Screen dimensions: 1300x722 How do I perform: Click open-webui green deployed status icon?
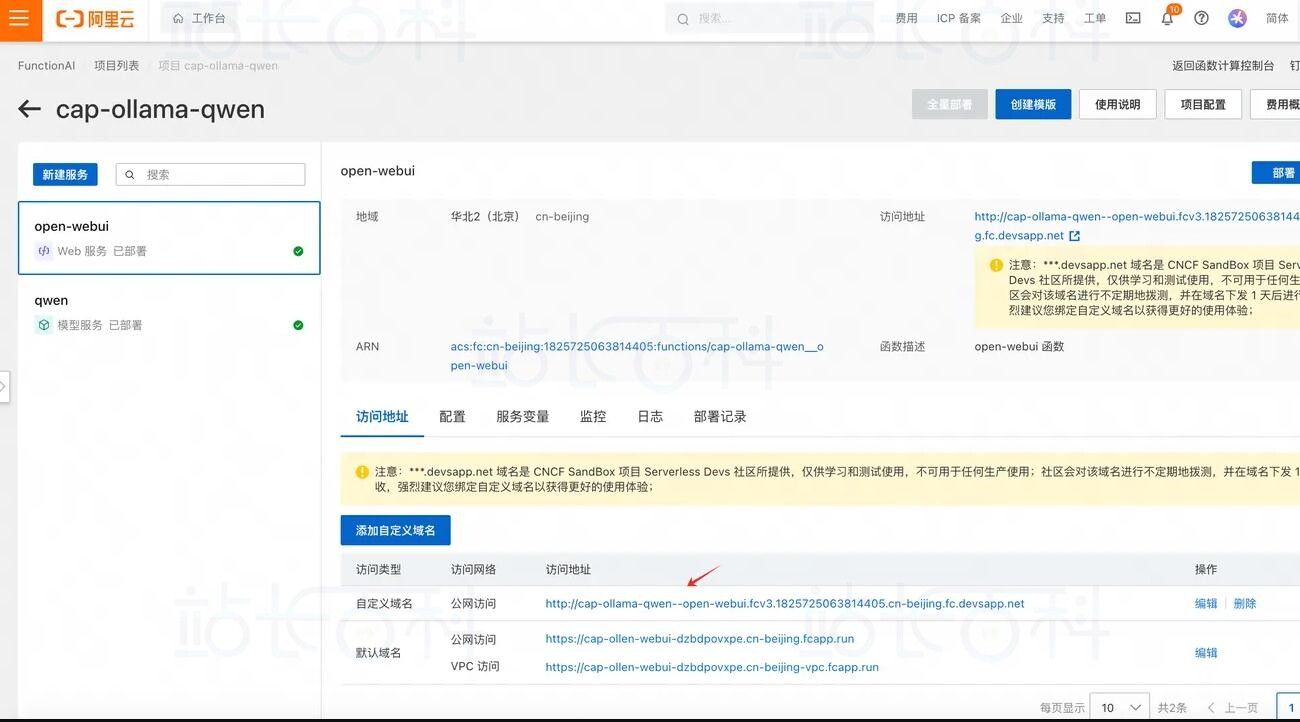tap(298, 251)
